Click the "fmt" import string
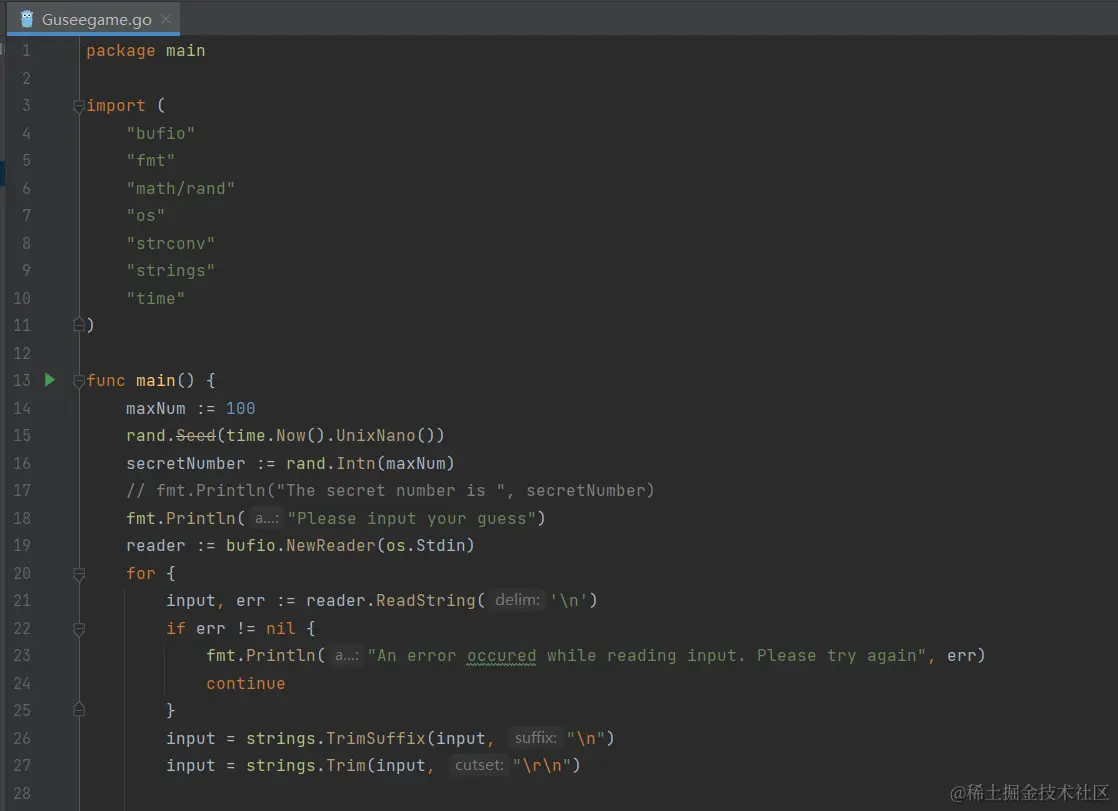This screenshot has width=1118, height=811. pos(150,160)
